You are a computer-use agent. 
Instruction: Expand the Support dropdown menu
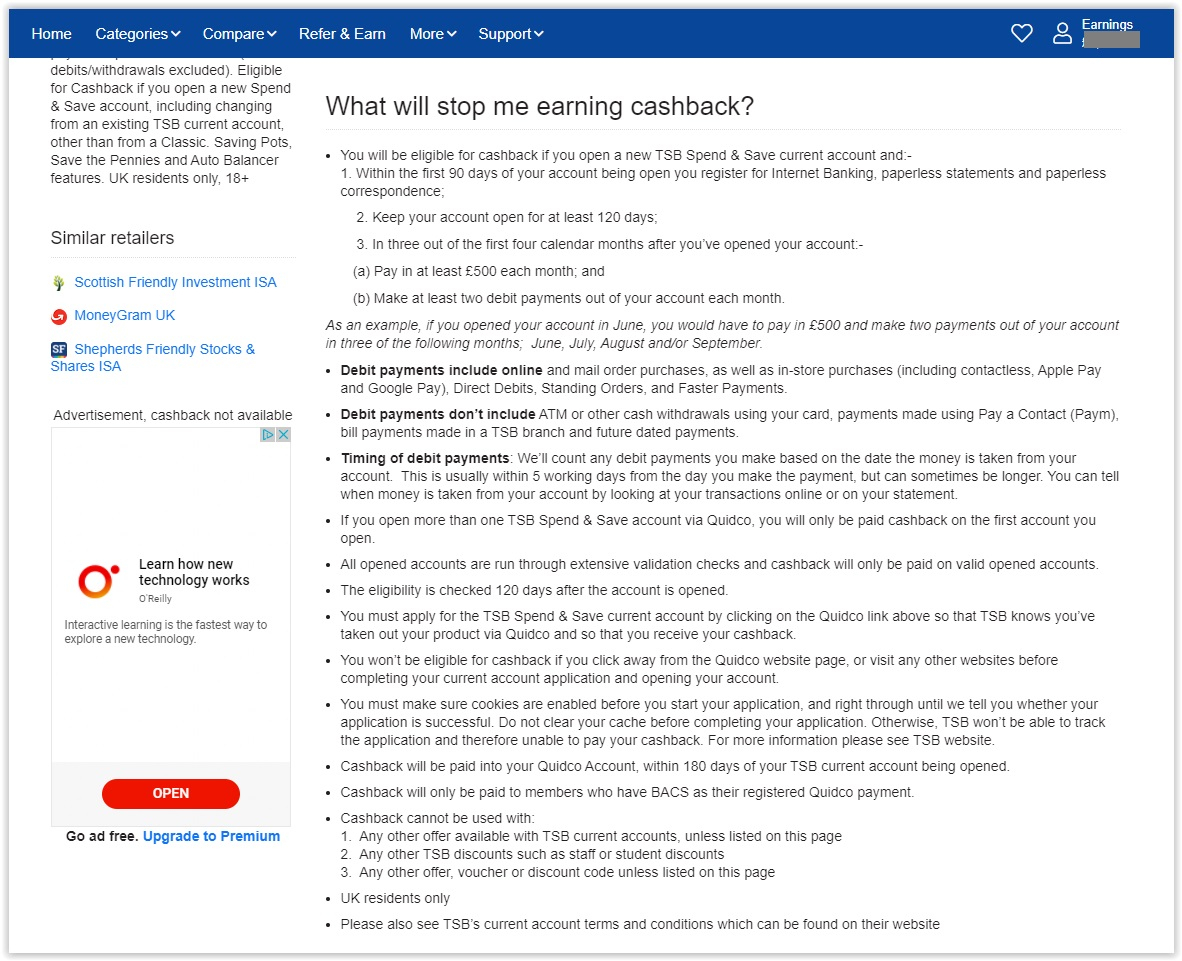tap(511, 34)
